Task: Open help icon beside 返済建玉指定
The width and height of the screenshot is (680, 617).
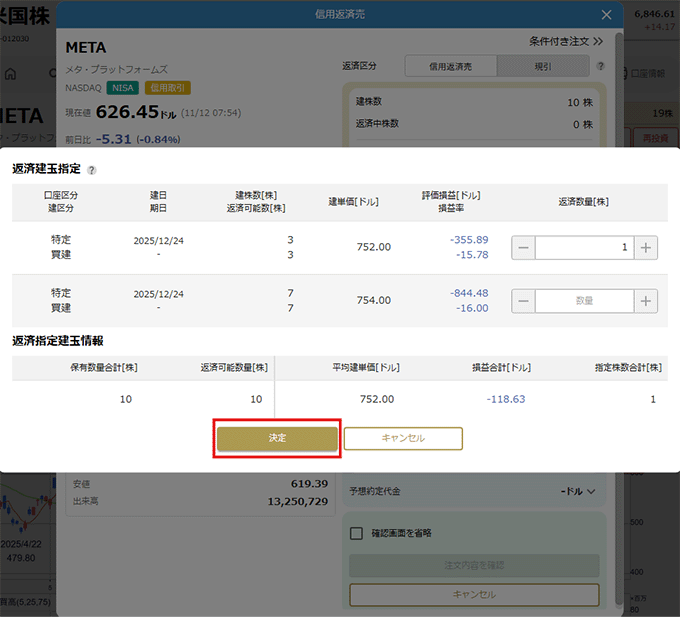Action: pyautogui.click(x=92, y=171)
